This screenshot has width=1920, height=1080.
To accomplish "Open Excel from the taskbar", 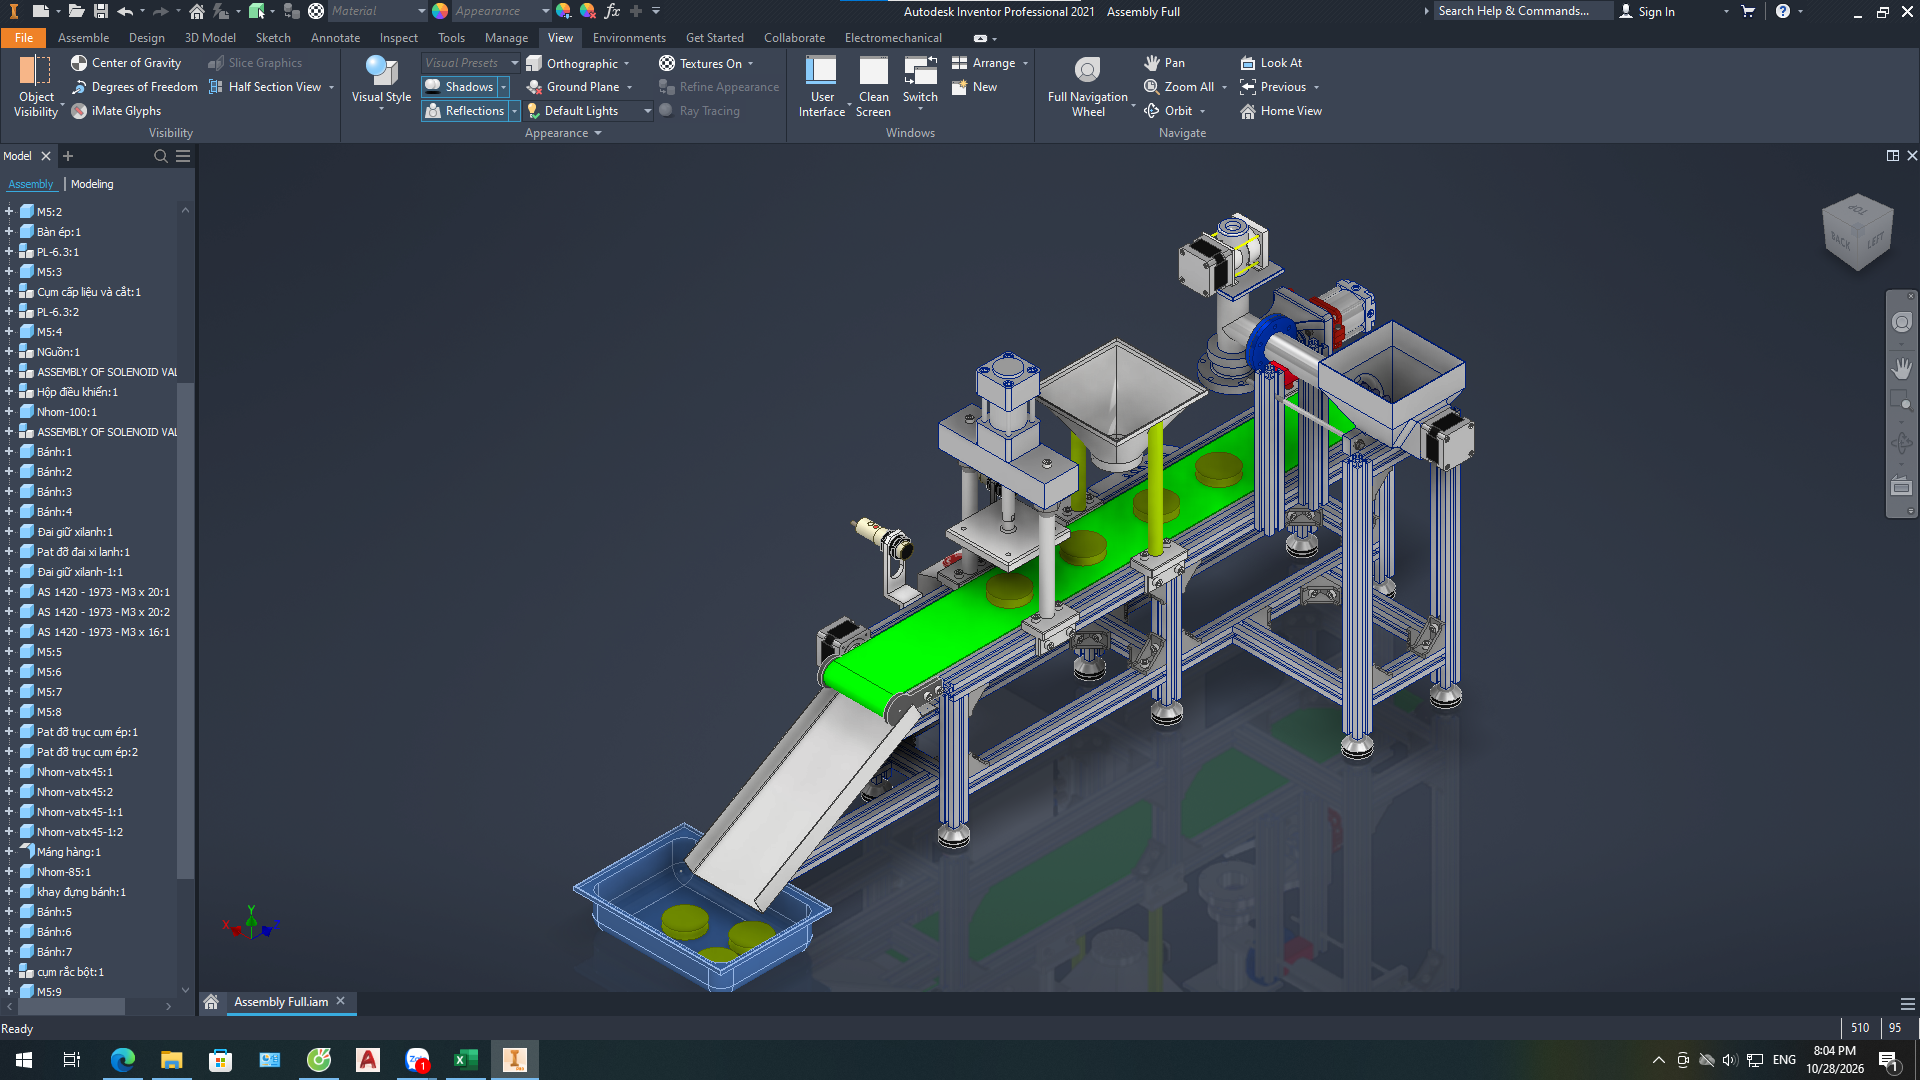I will tap(466, 1060).
